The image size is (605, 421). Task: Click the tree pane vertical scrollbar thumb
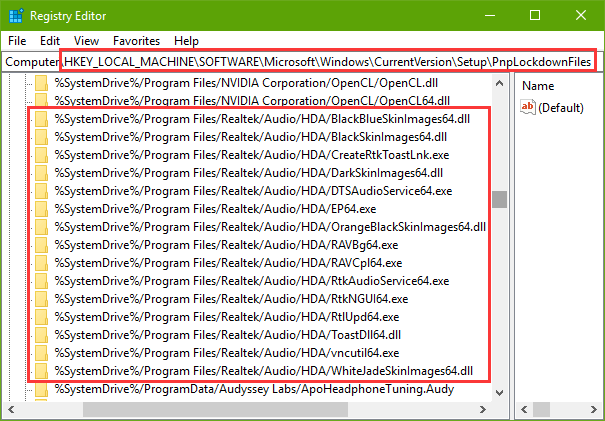click(499, 200)
